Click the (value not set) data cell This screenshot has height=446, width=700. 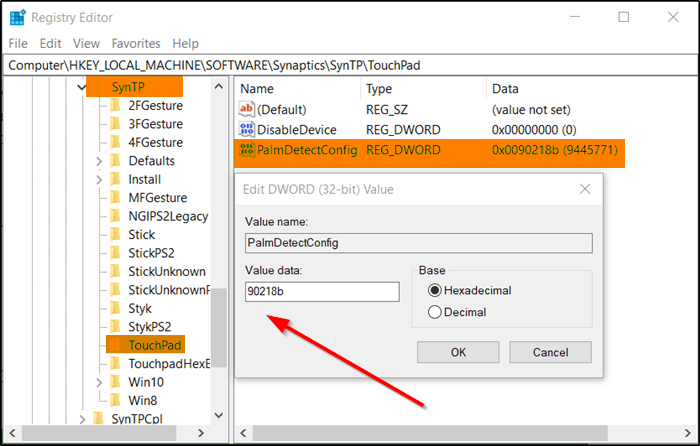(x=531, y=109)
